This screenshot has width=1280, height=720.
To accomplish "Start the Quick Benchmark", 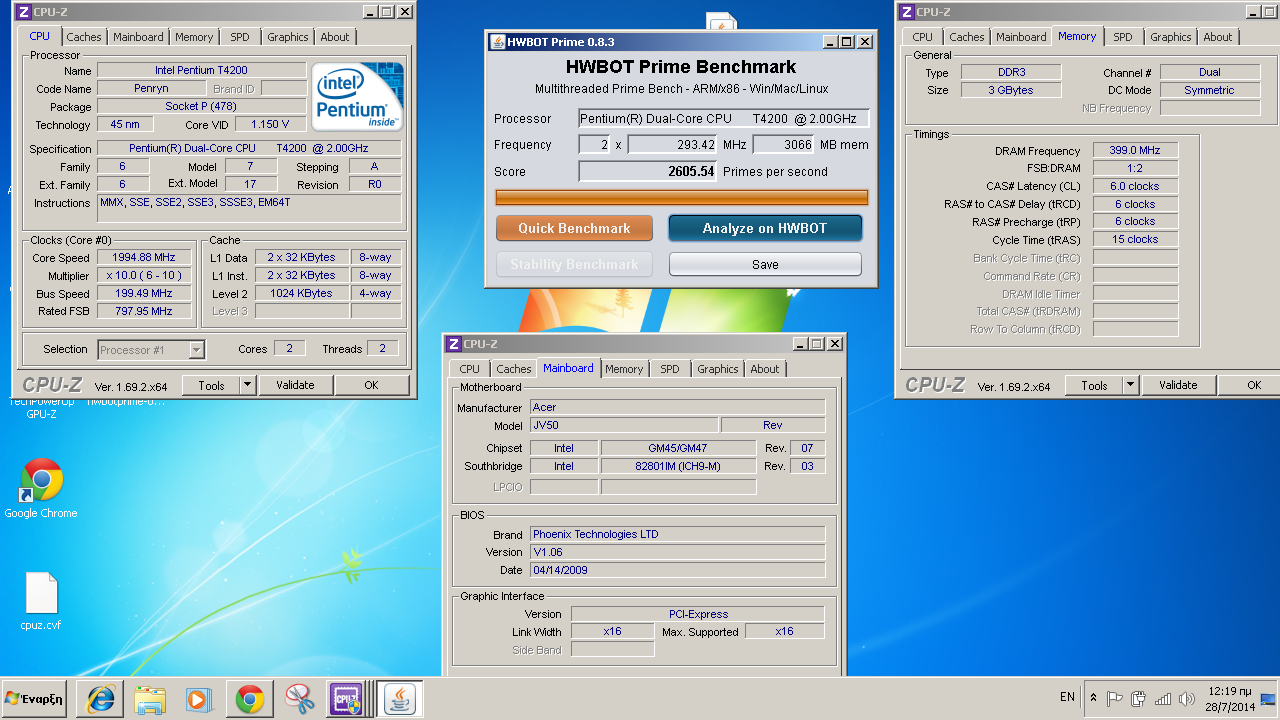I will [x=574, y=228].
